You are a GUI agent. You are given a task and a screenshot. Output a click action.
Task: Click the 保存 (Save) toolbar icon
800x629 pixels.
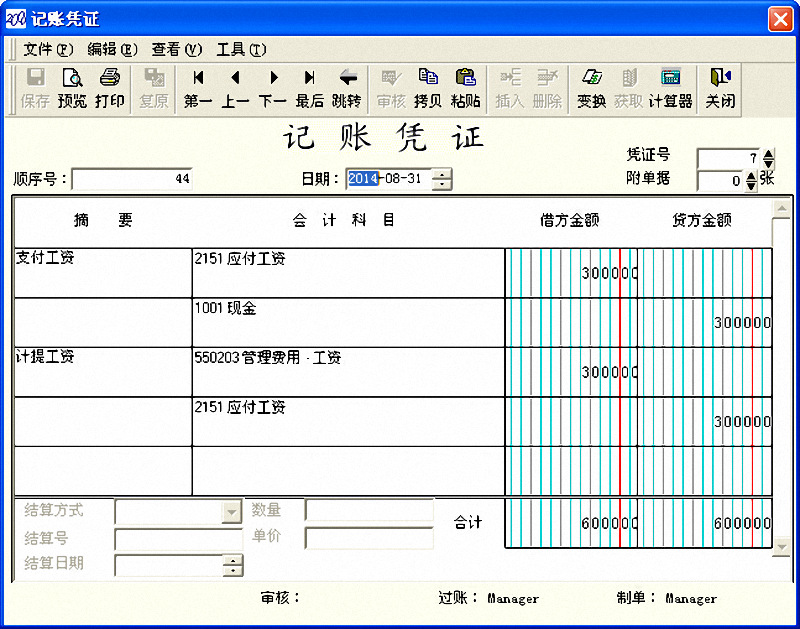coord(35,89)
